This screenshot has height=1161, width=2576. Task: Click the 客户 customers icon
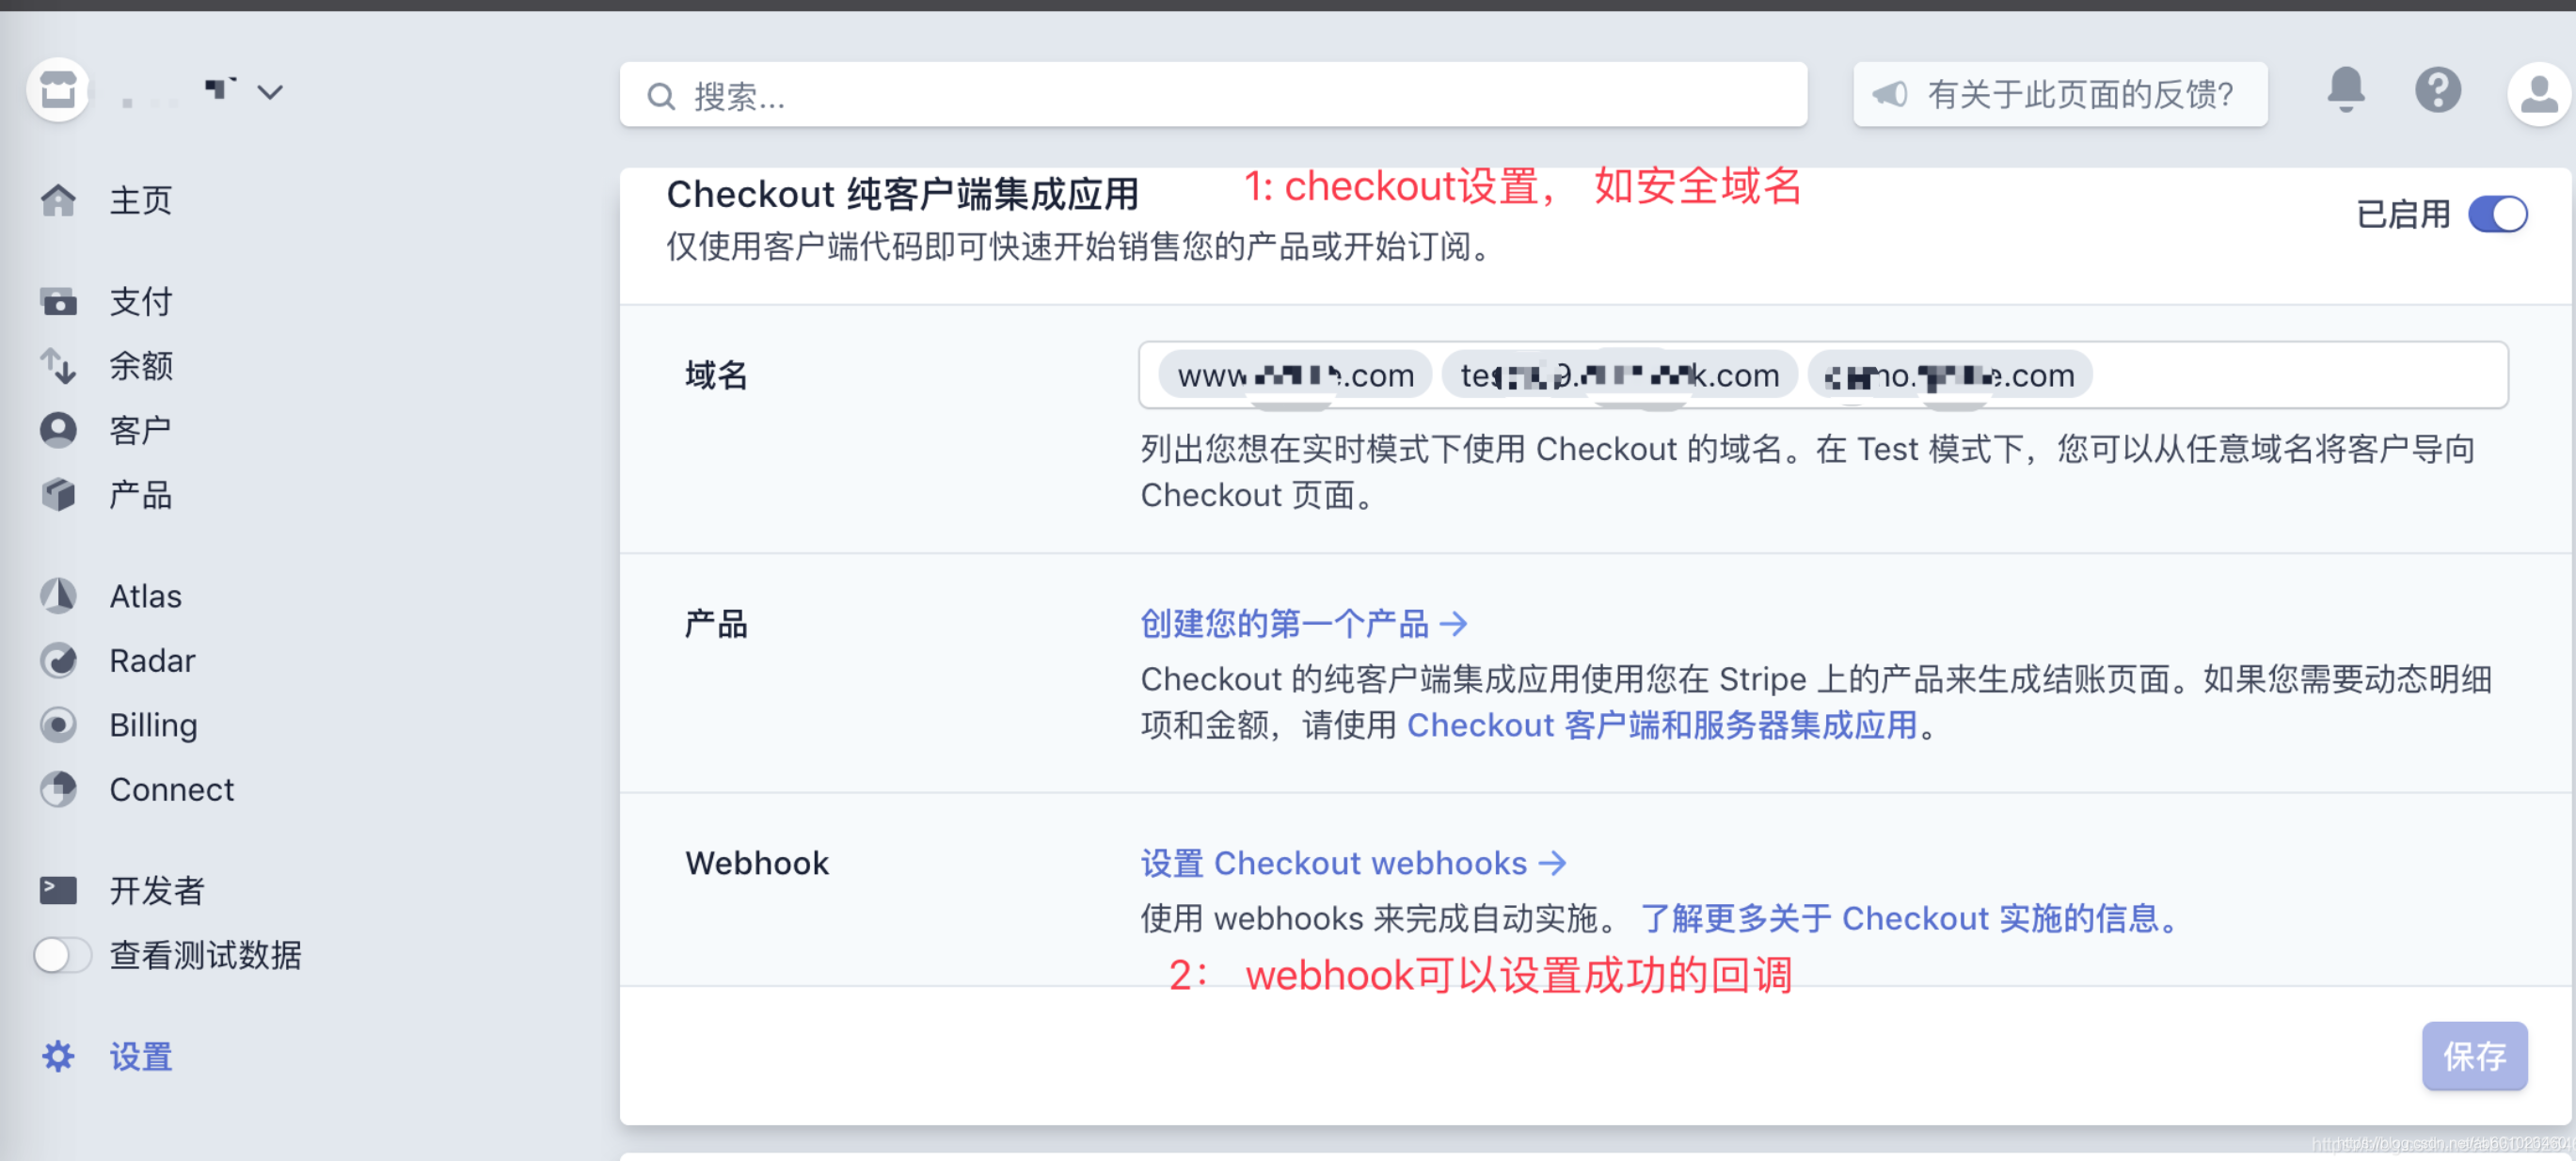[x=58, y=429]
